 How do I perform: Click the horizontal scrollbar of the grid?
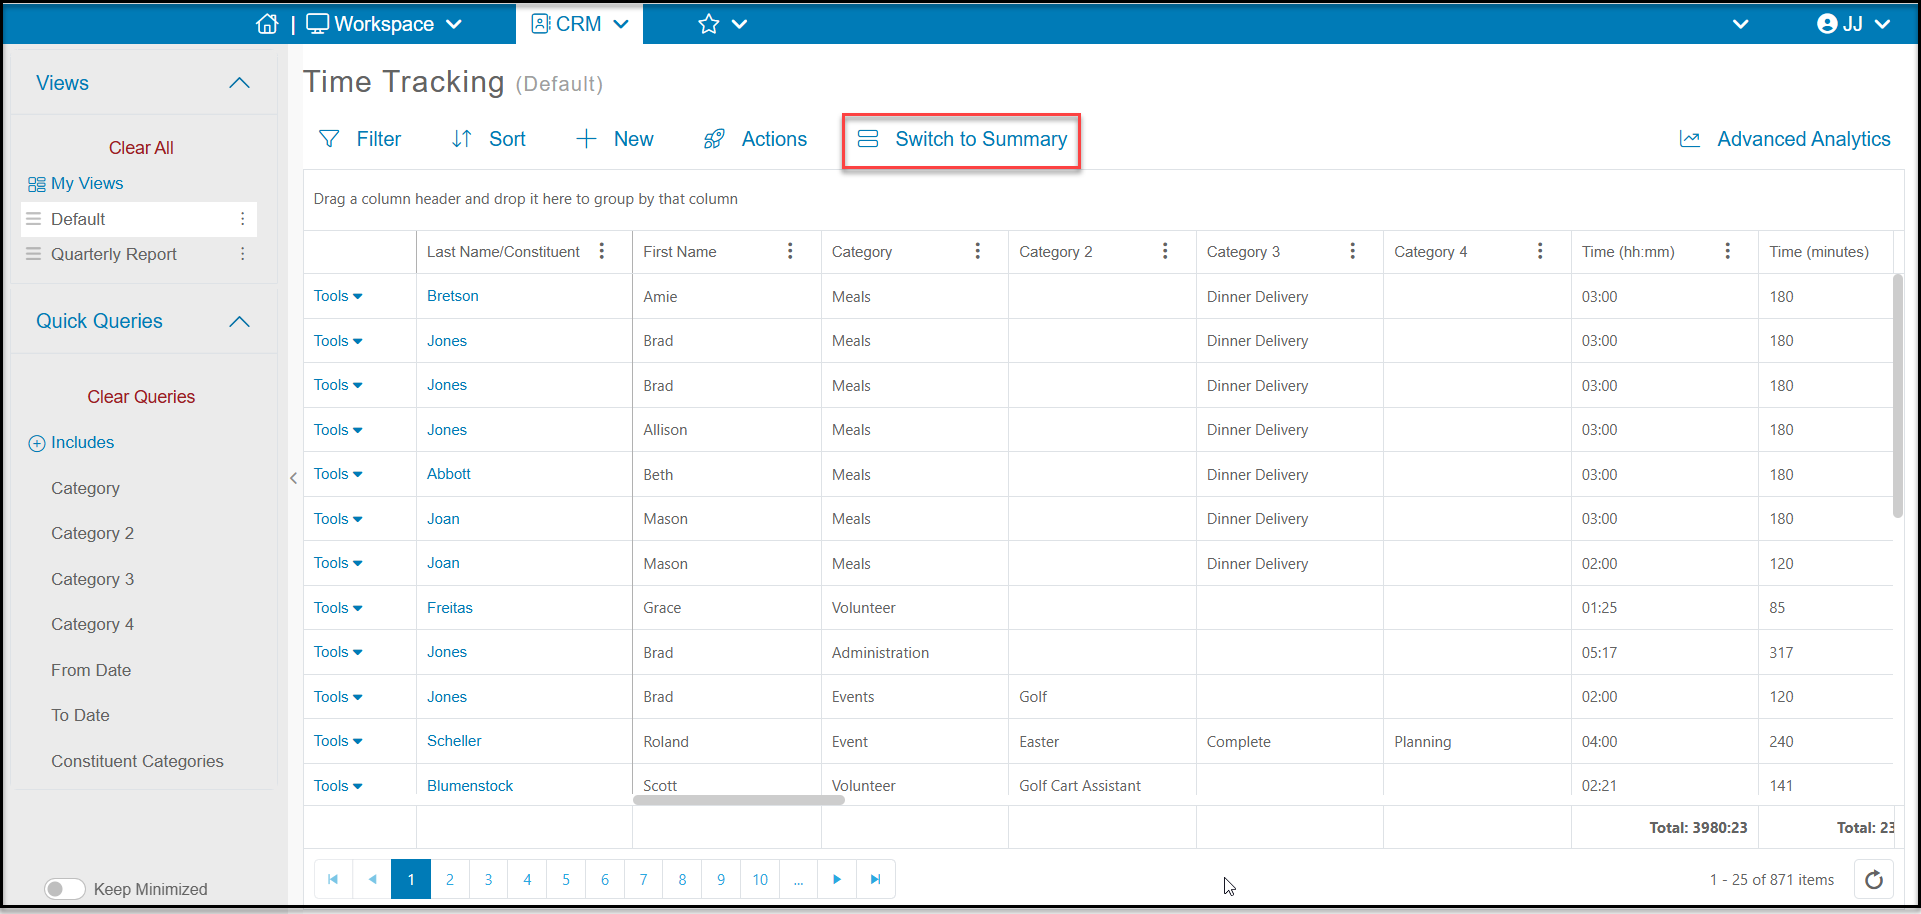pyautogui.click(x=739, y=800)
